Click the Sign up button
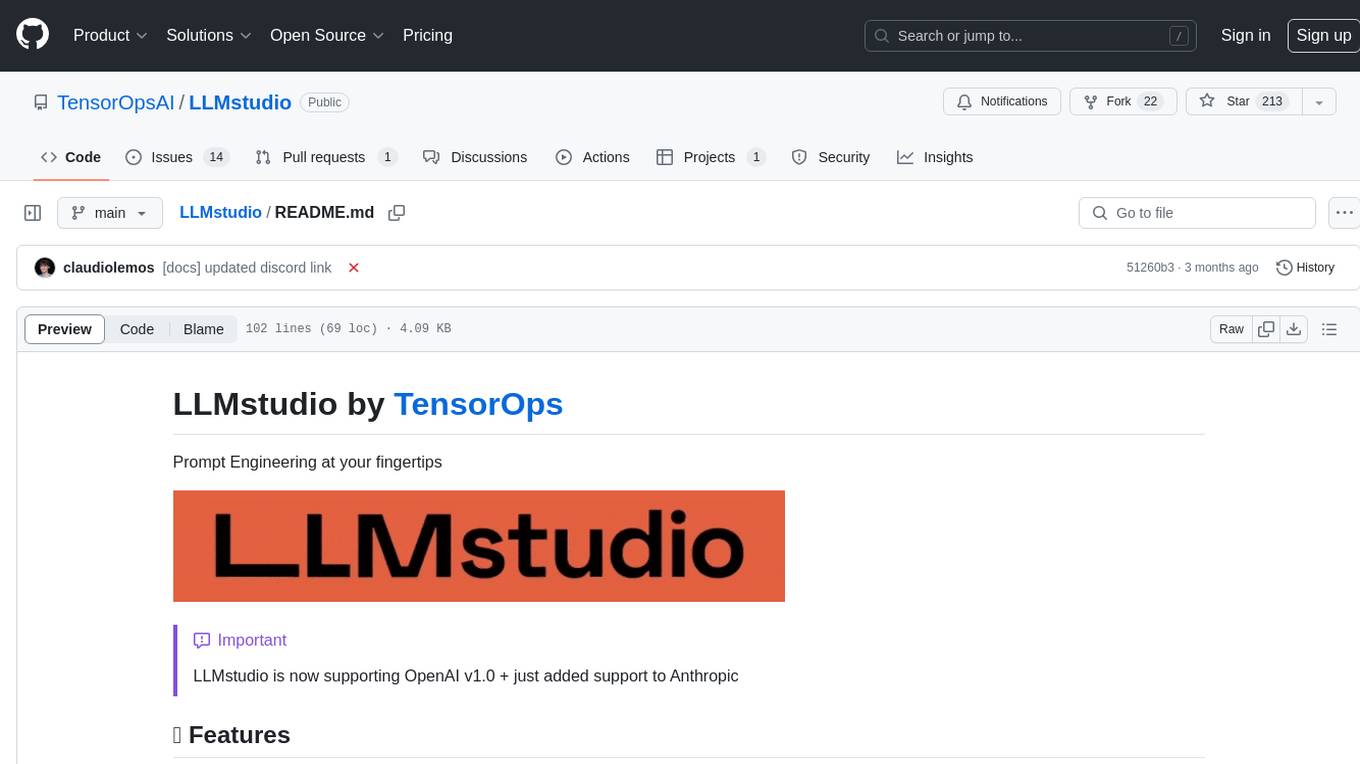Screen dimensions: 1360x764 click(1323, 35)
